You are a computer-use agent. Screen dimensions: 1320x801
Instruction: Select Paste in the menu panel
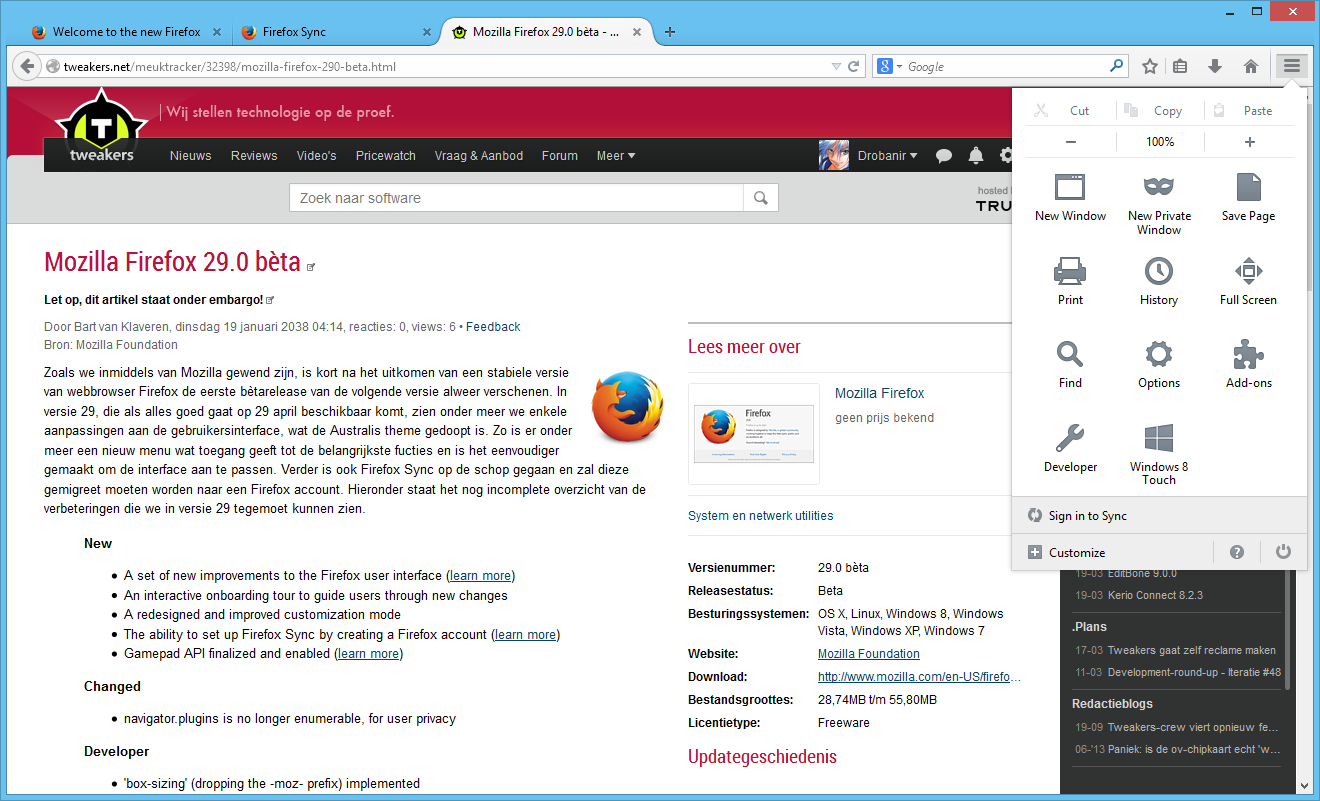1245,111
